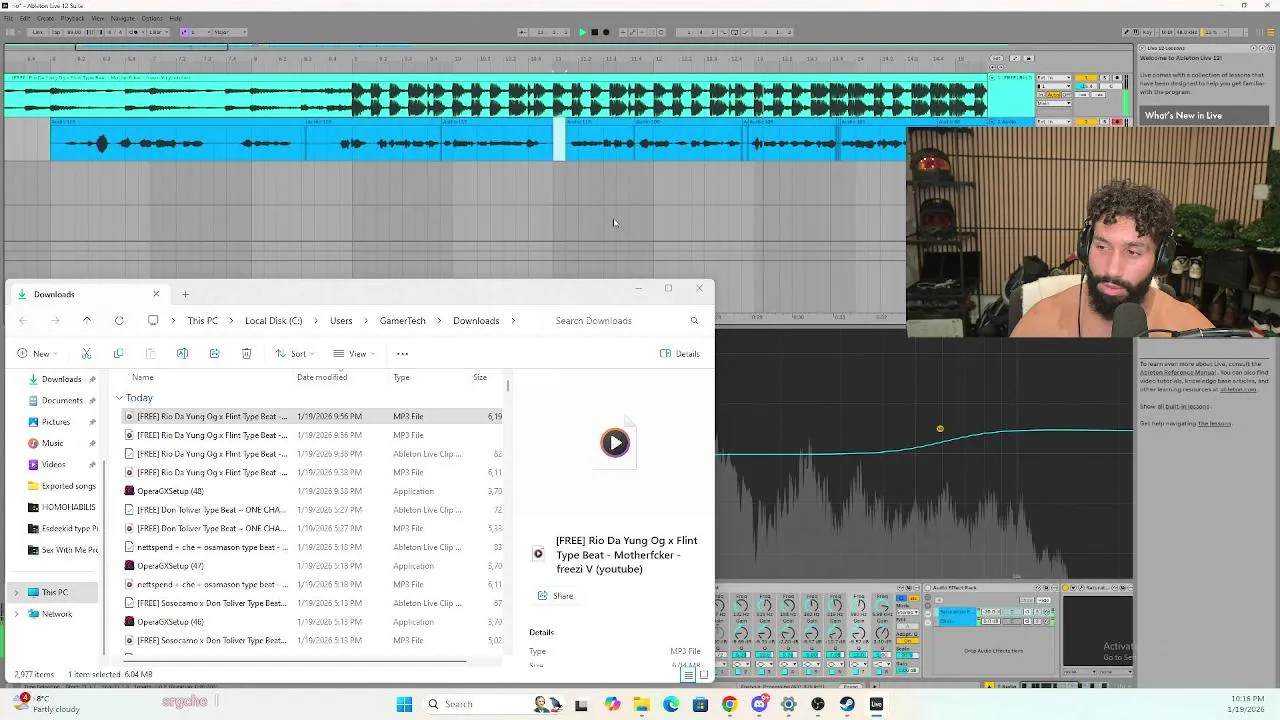Open Discord from the taskbar
The width and height of the screenshot is (1280, 720).
[759, 704]
